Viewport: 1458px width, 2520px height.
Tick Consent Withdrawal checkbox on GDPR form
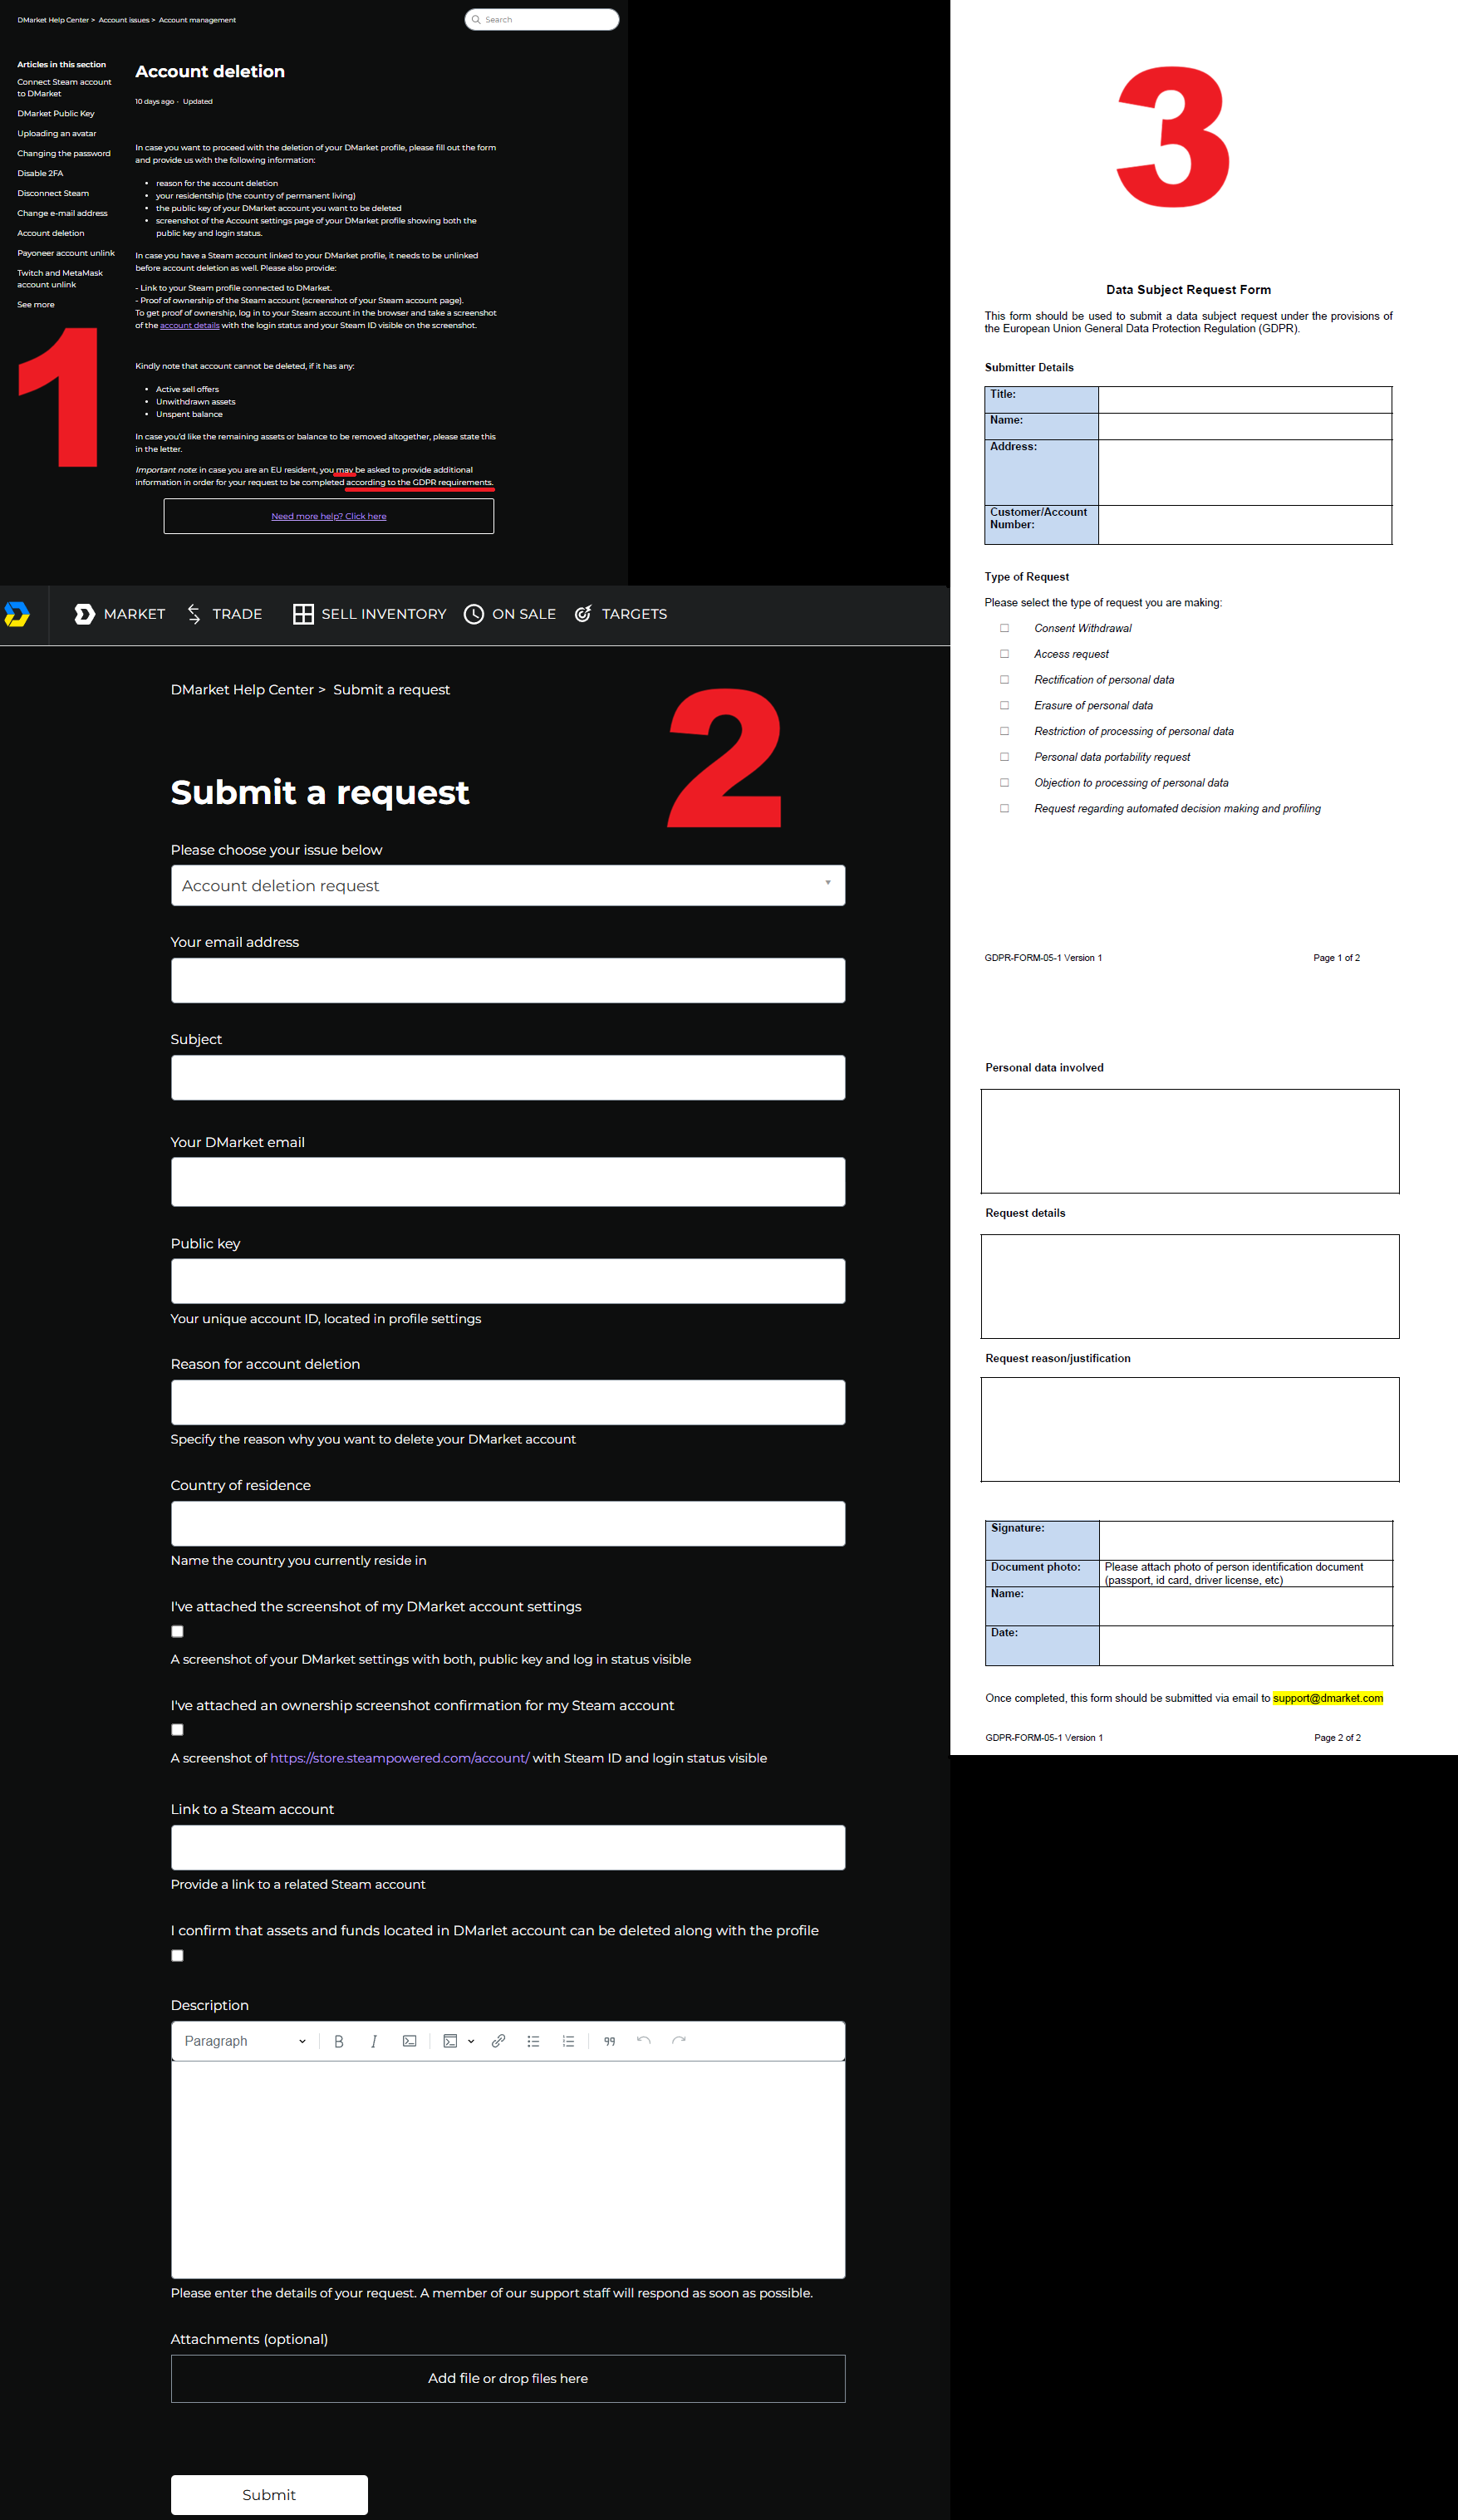pos(1004,628)
